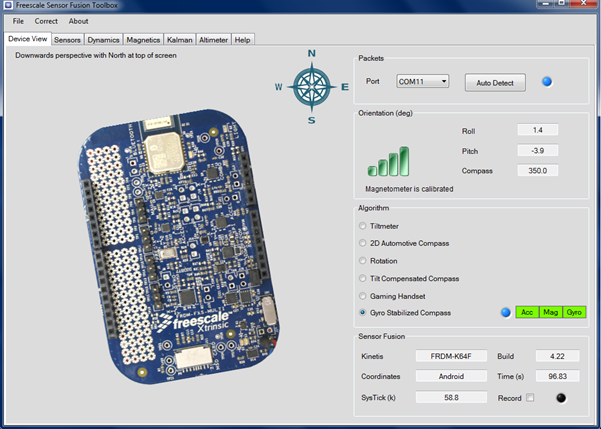Switch to the Magnetics tab

tap(143, 40)
